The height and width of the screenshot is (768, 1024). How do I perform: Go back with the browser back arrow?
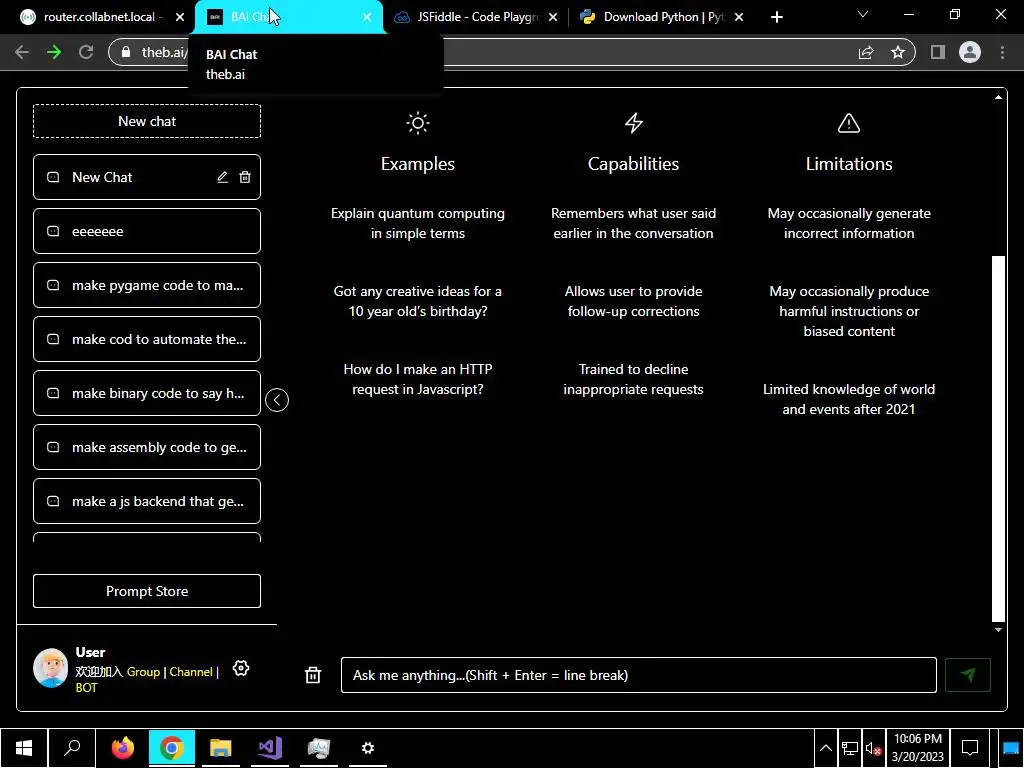tap(22, 52)
